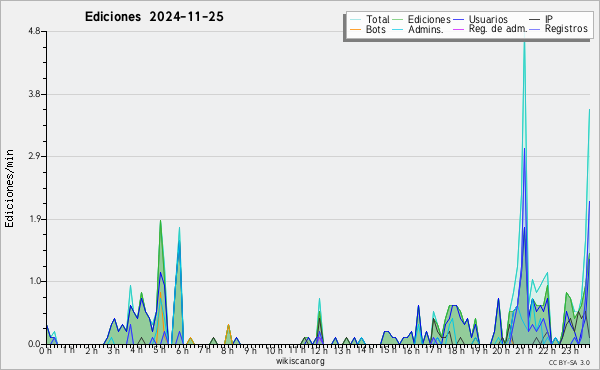Viewport: 600px width, 370px height.
Task: Click the 'CC BY-SA 3.0' license text
Action: click(x=569, y=362)
